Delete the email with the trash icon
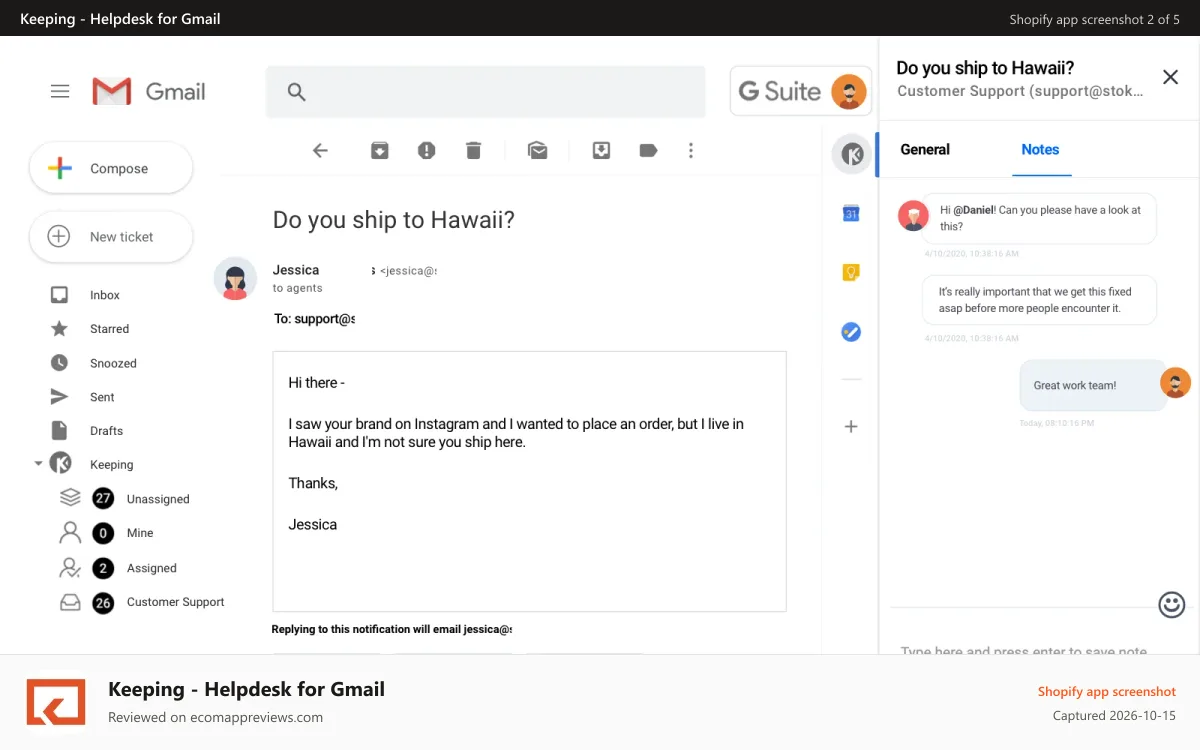The image size is (1200, 750). tap(474, 150)
